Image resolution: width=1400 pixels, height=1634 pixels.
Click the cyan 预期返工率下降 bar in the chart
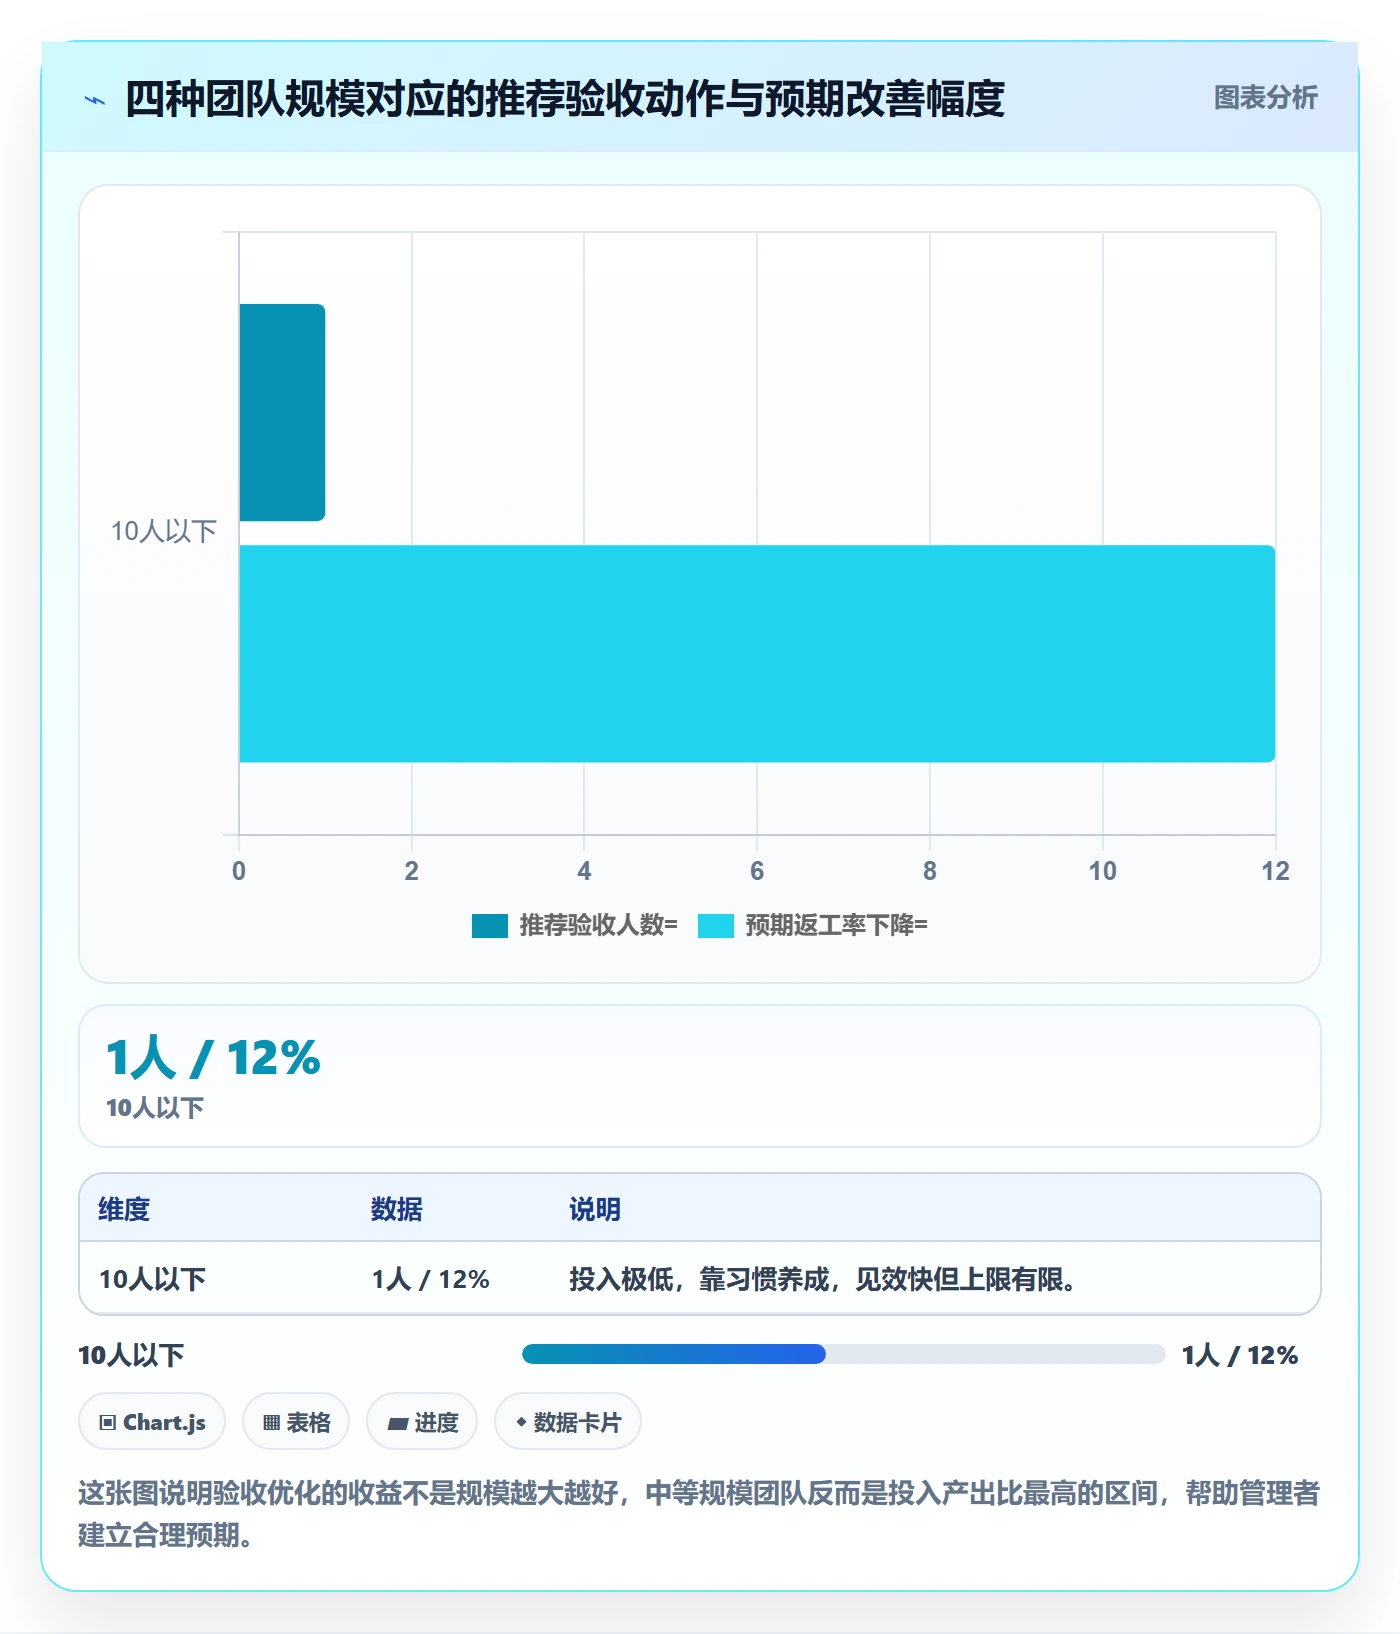(x=757, y=654)
